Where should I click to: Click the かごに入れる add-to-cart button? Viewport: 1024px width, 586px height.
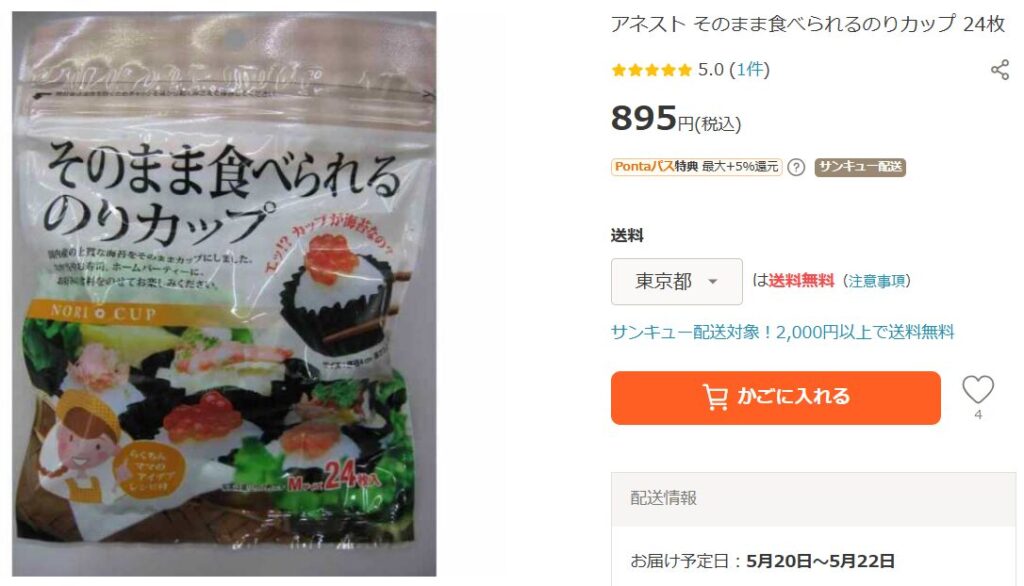[776, 398]
